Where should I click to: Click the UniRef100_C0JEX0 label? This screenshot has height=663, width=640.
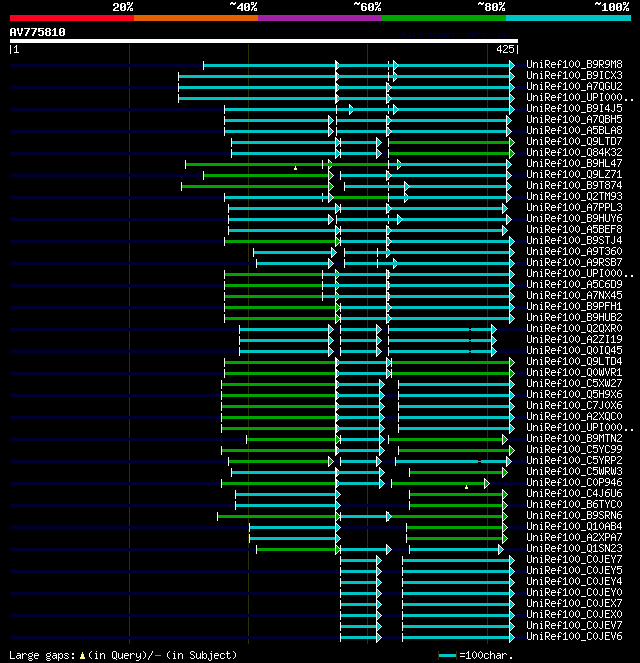[574, 614]
